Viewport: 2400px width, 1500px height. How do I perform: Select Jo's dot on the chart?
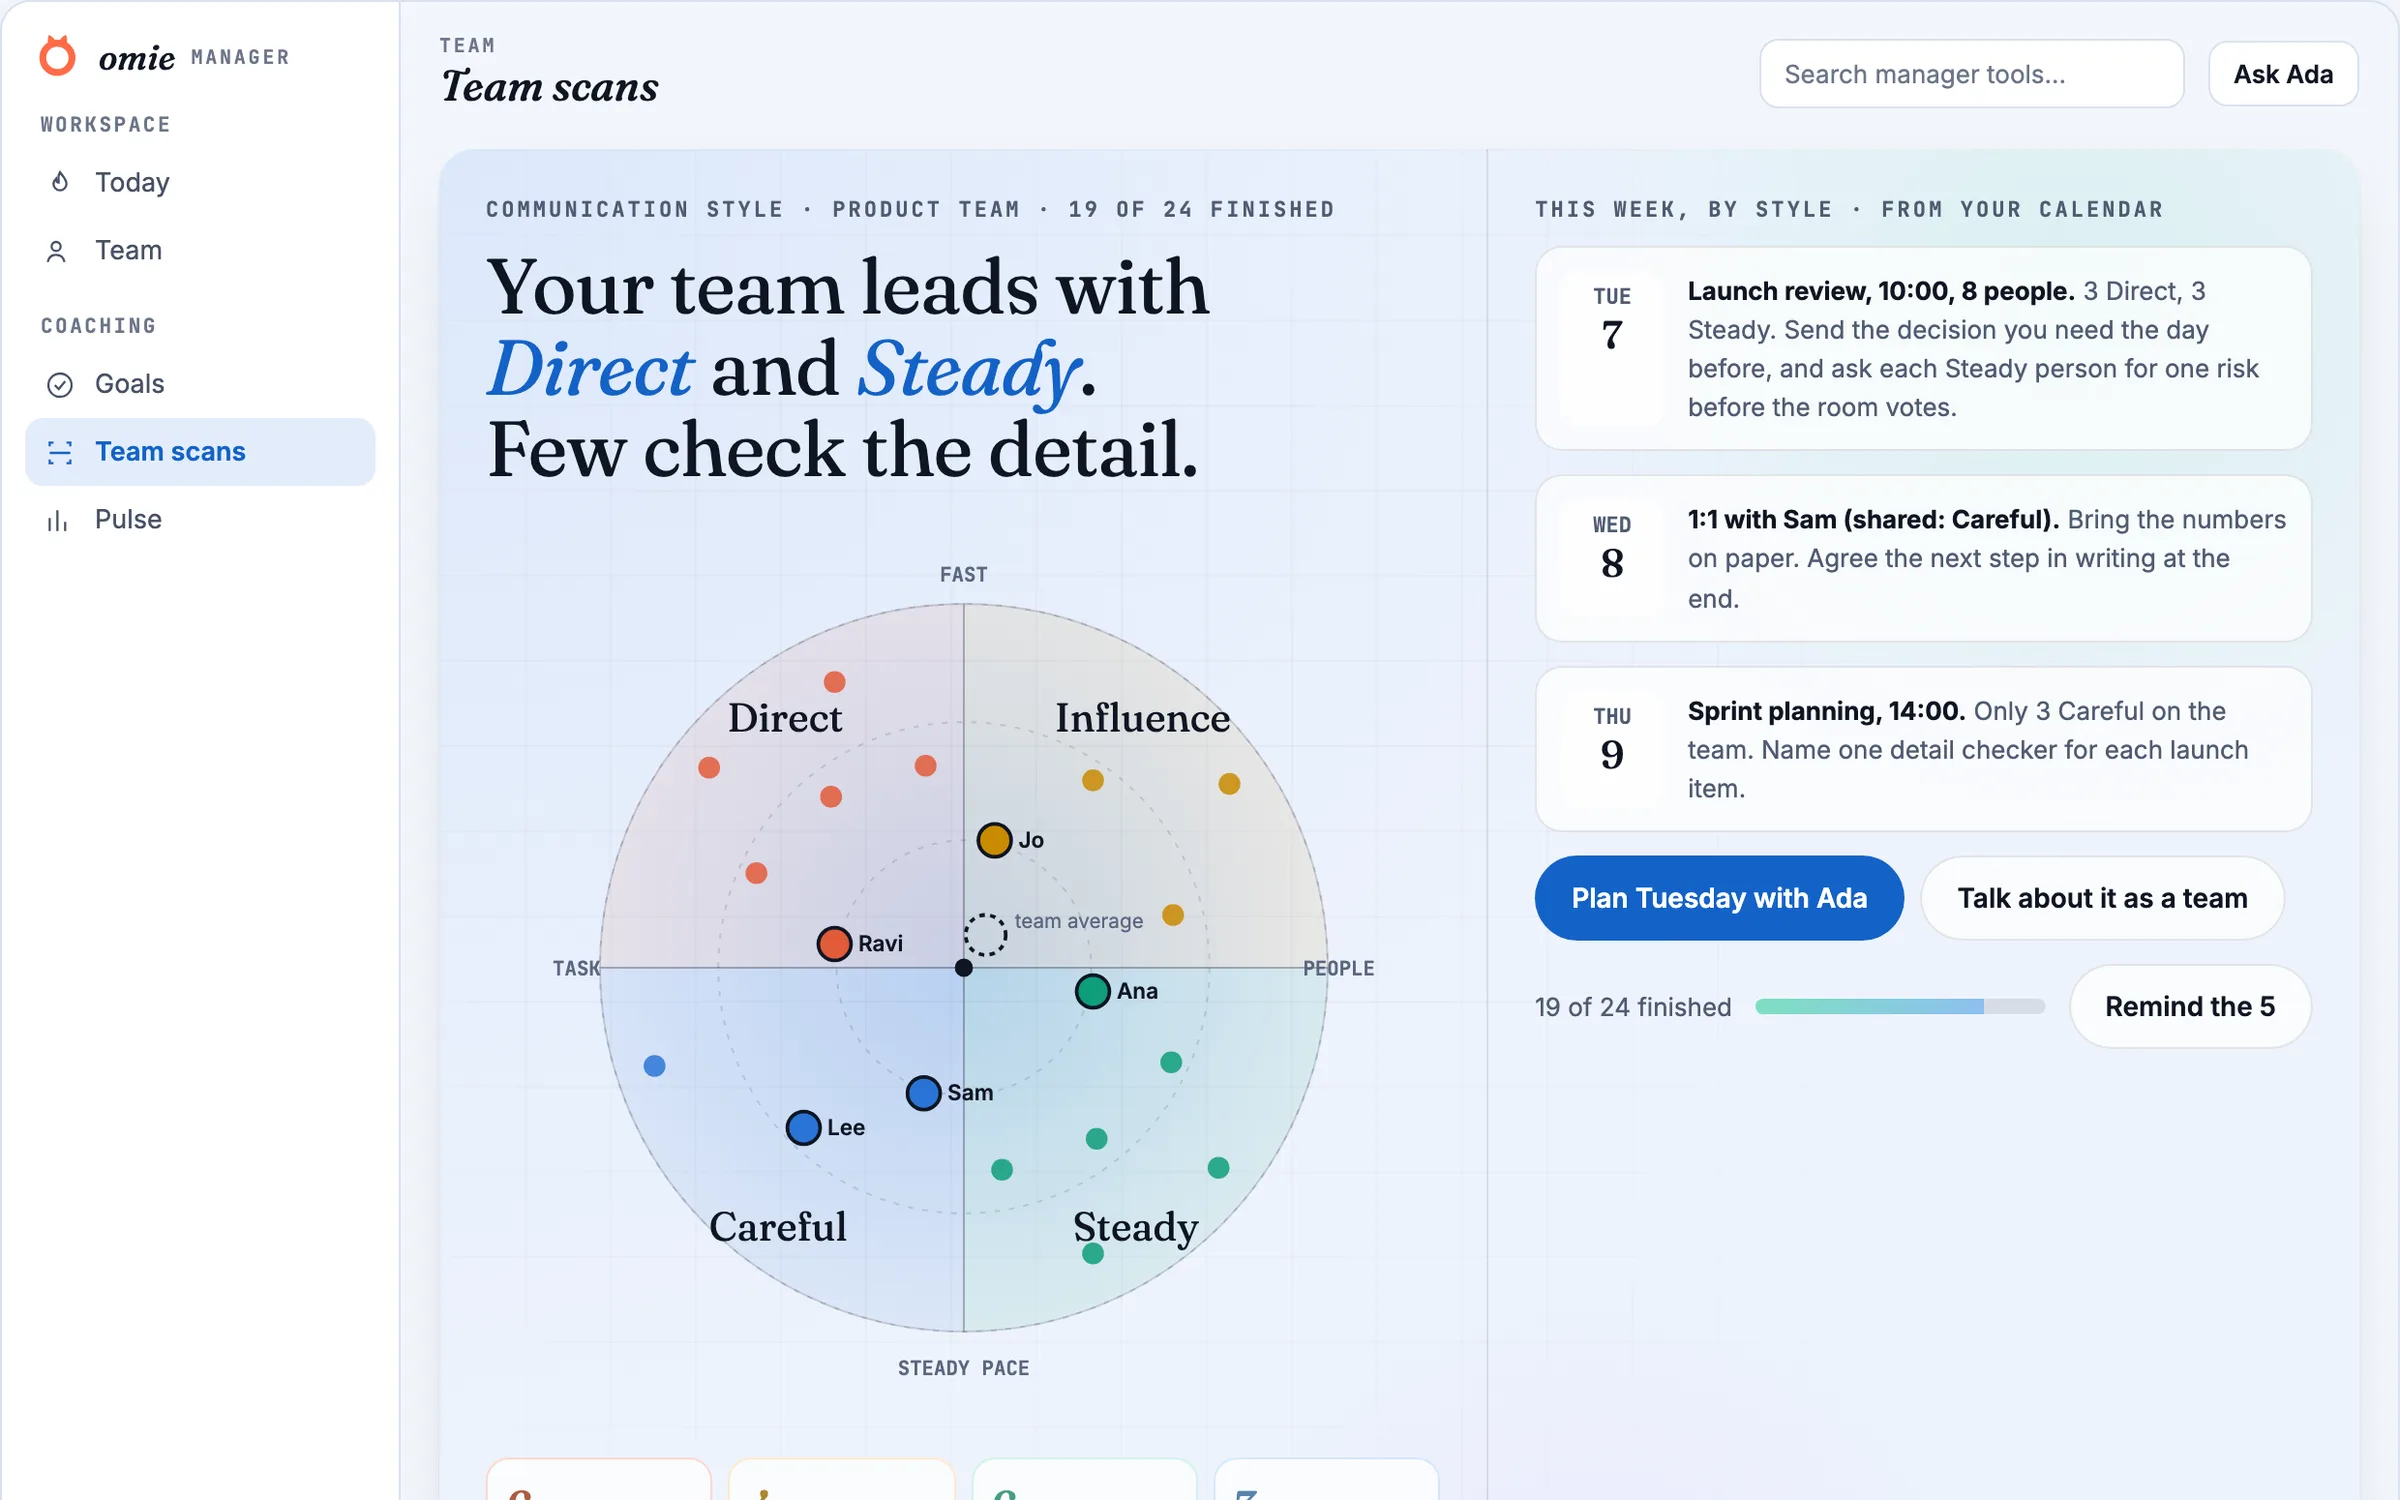tap(994, 840)
